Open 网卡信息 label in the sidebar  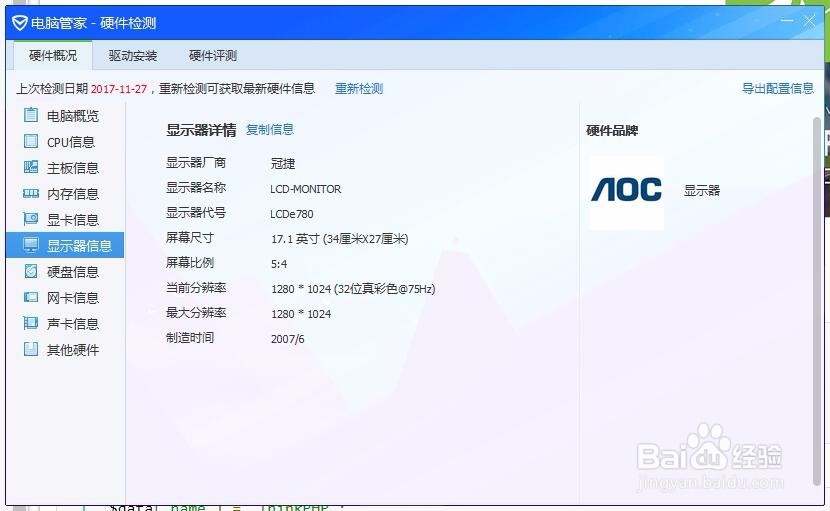pyautogui.click(x=73, y=298)
